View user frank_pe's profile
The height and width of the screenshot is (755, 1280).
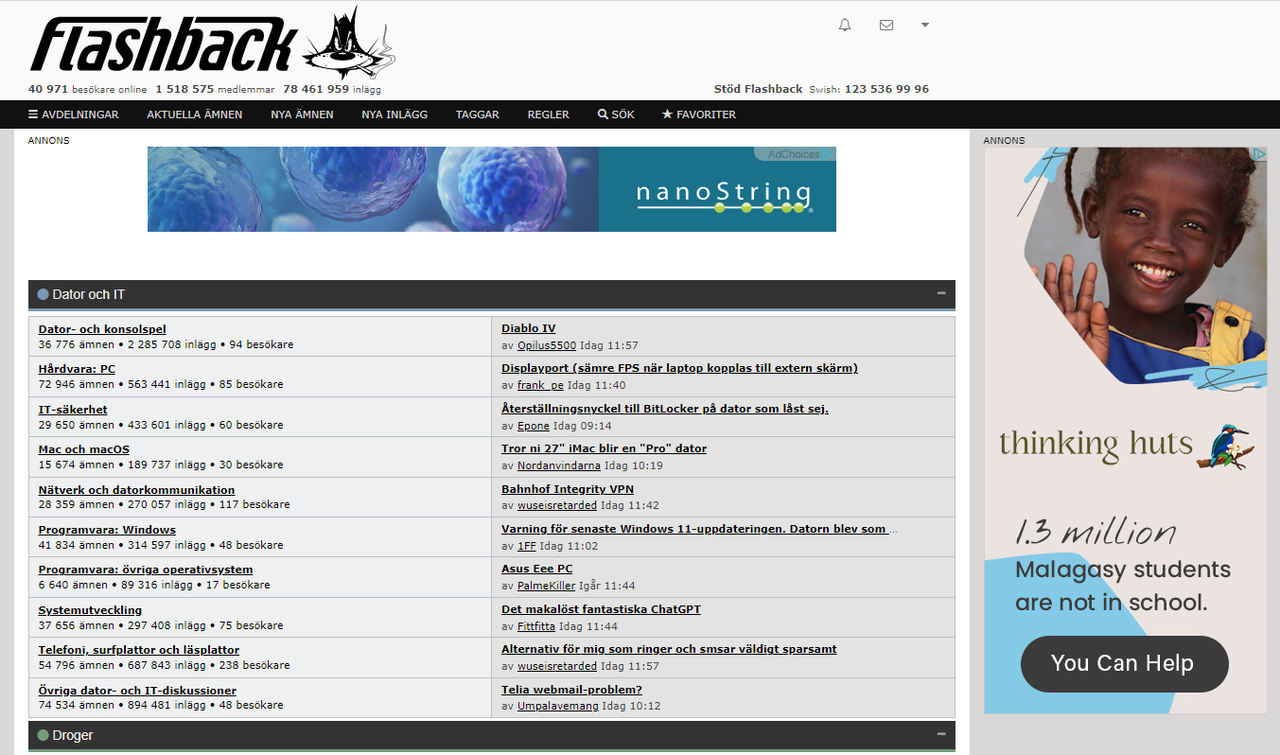click(541, 385)
